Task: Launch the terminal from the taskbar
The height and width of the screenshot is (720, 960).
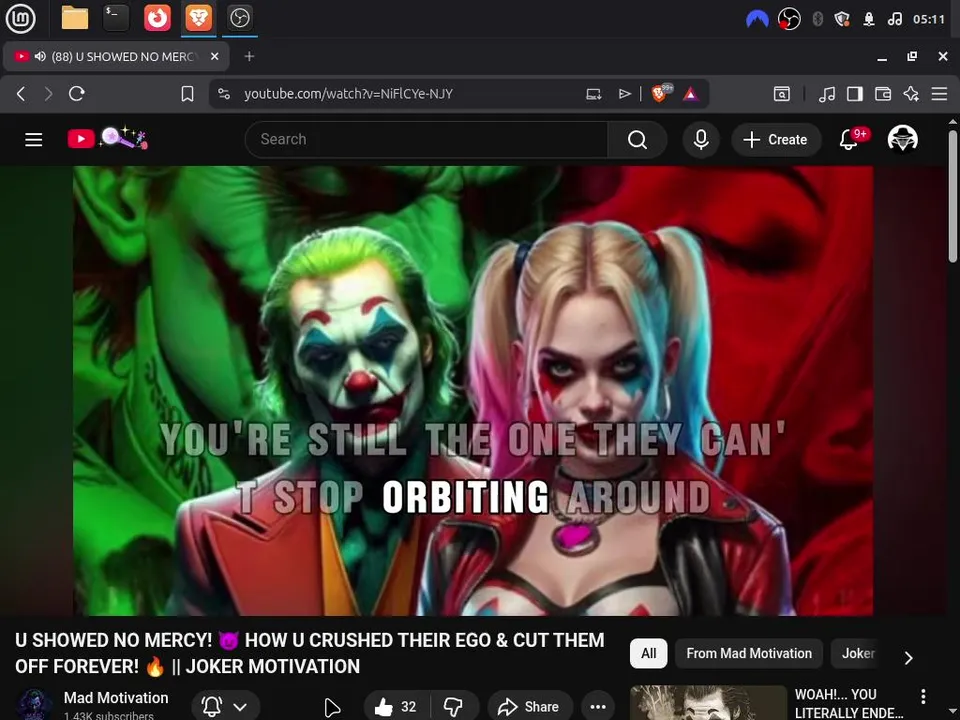Action: coord(116,18)
